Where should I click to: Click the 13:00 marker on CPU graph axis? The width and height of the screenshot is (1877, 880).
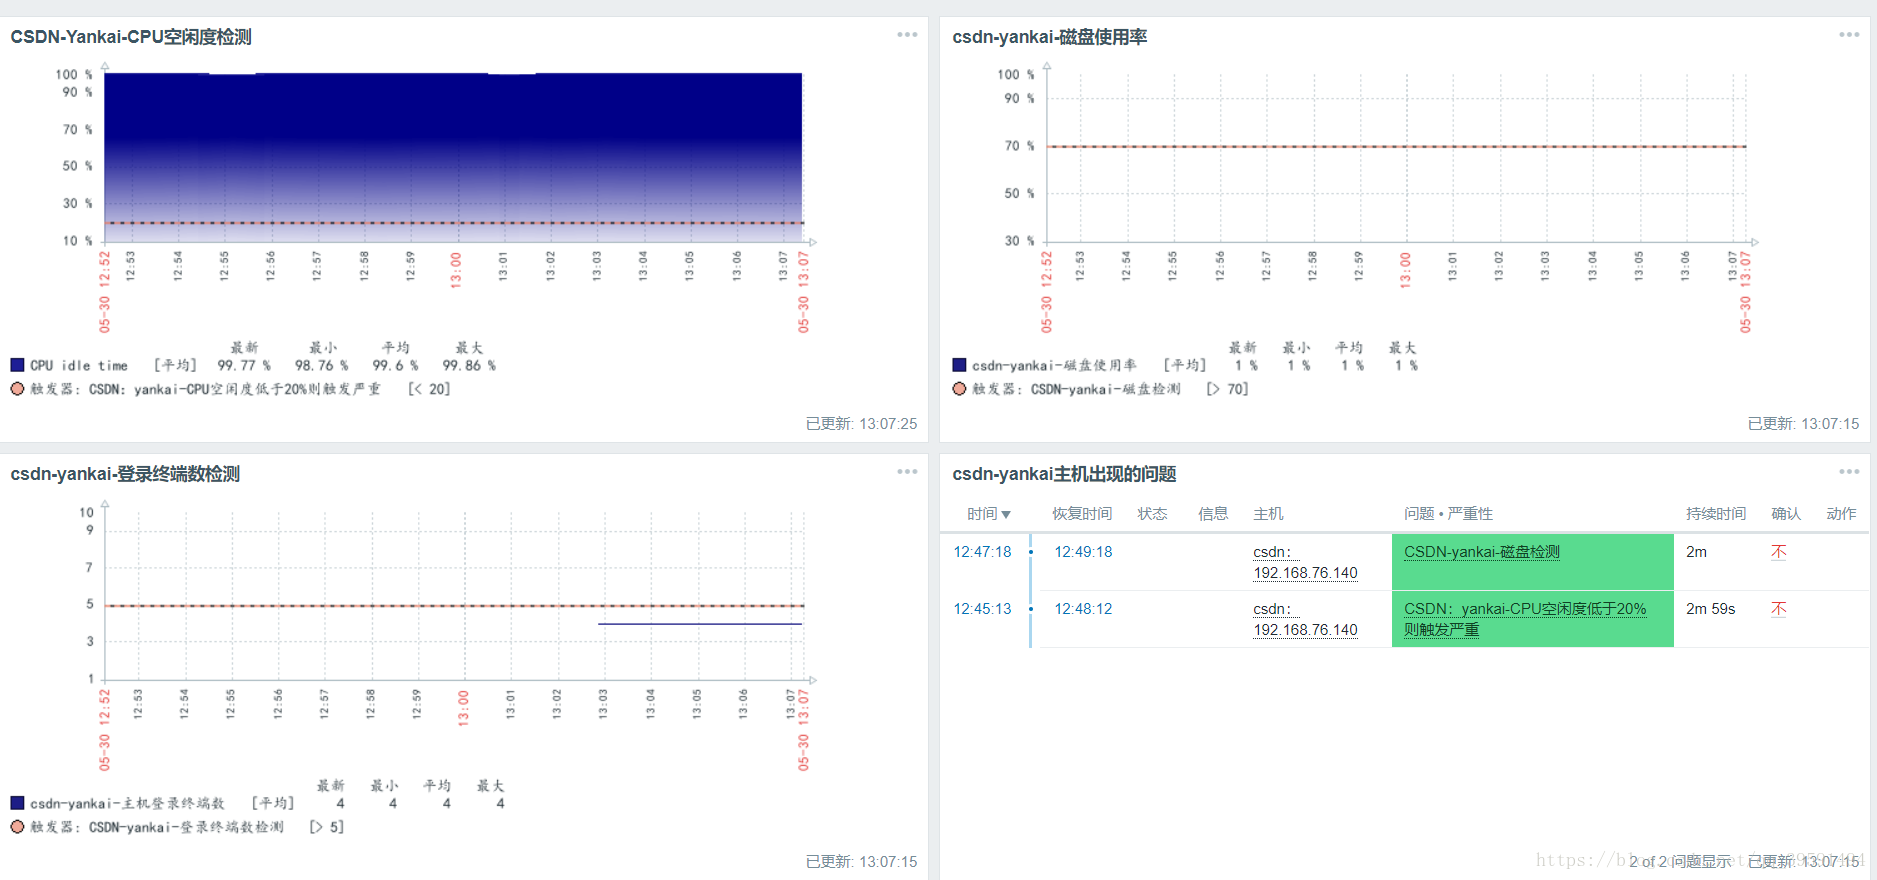456,270
